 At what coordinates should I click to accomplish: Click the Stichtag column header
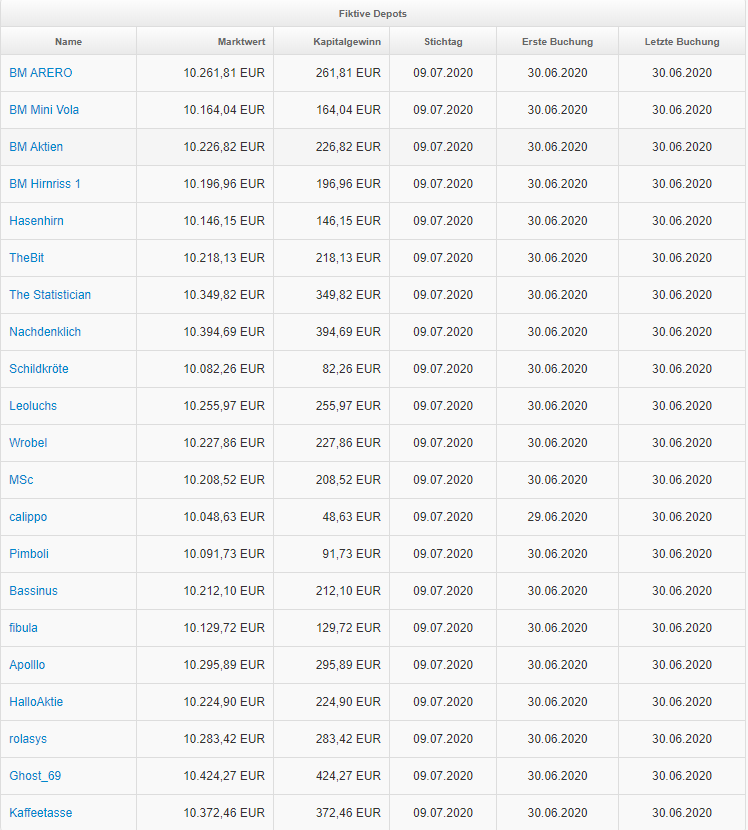443,42
